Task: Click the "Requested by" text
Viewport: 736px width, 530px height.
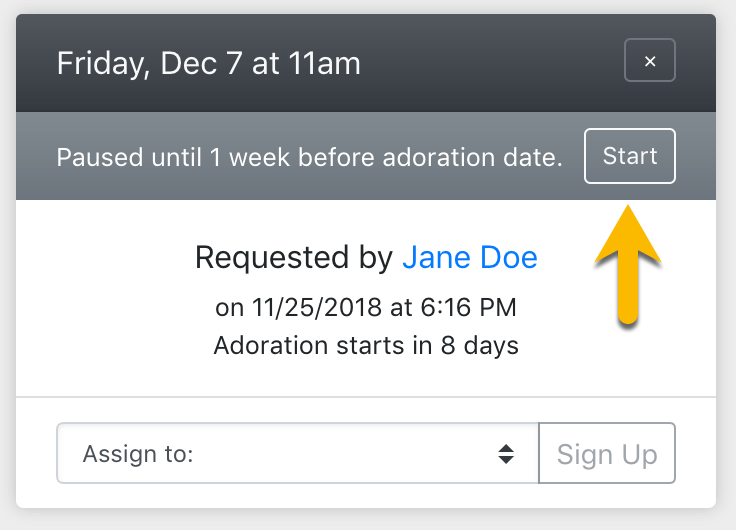Action: pyautogui.click(x=294, y=257)
